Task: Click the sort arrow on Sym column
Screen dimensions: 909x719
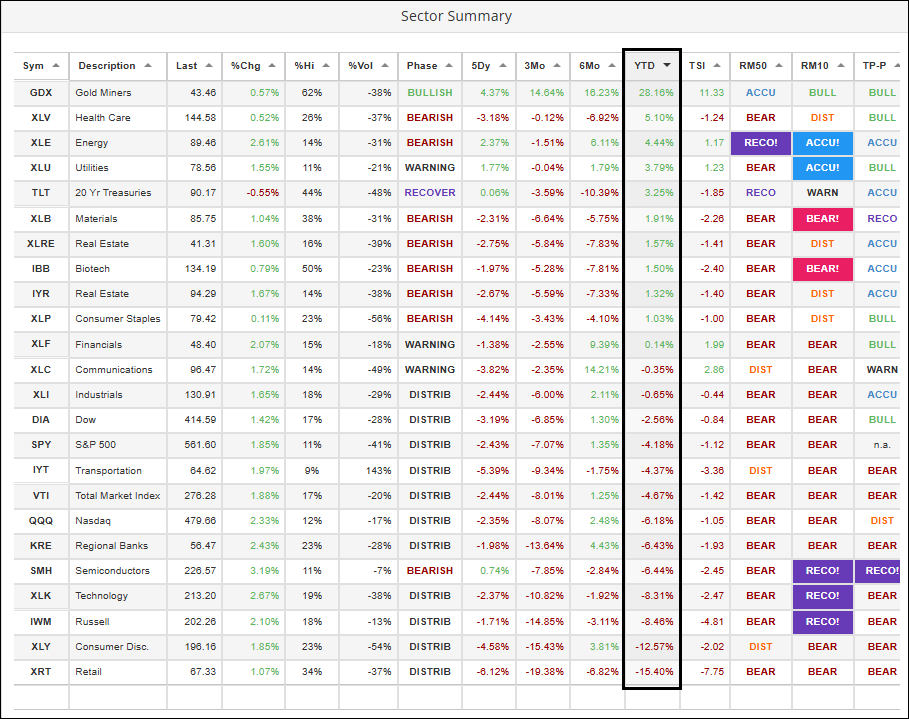Action: (x=56, y=66)
